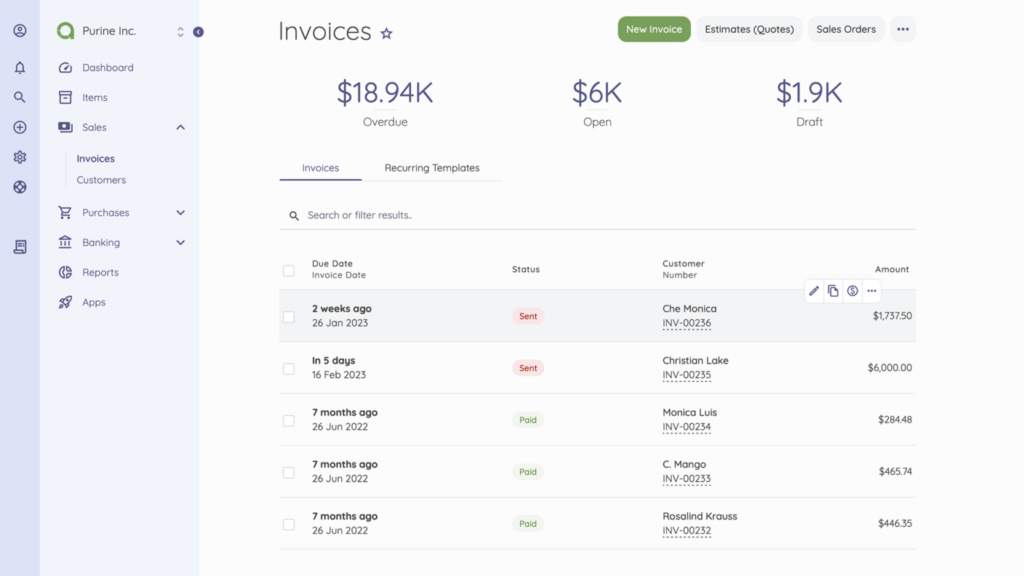
Task: Select the notifications bell icon
Action: [x=19, y=67]
